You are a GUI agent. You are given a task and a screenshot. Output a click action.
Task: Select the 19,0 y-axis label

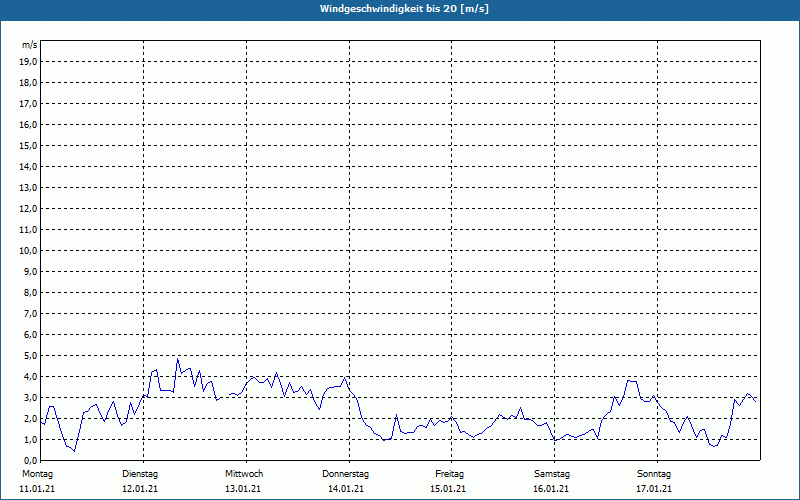pyautogui.click(x=29, y=61)
